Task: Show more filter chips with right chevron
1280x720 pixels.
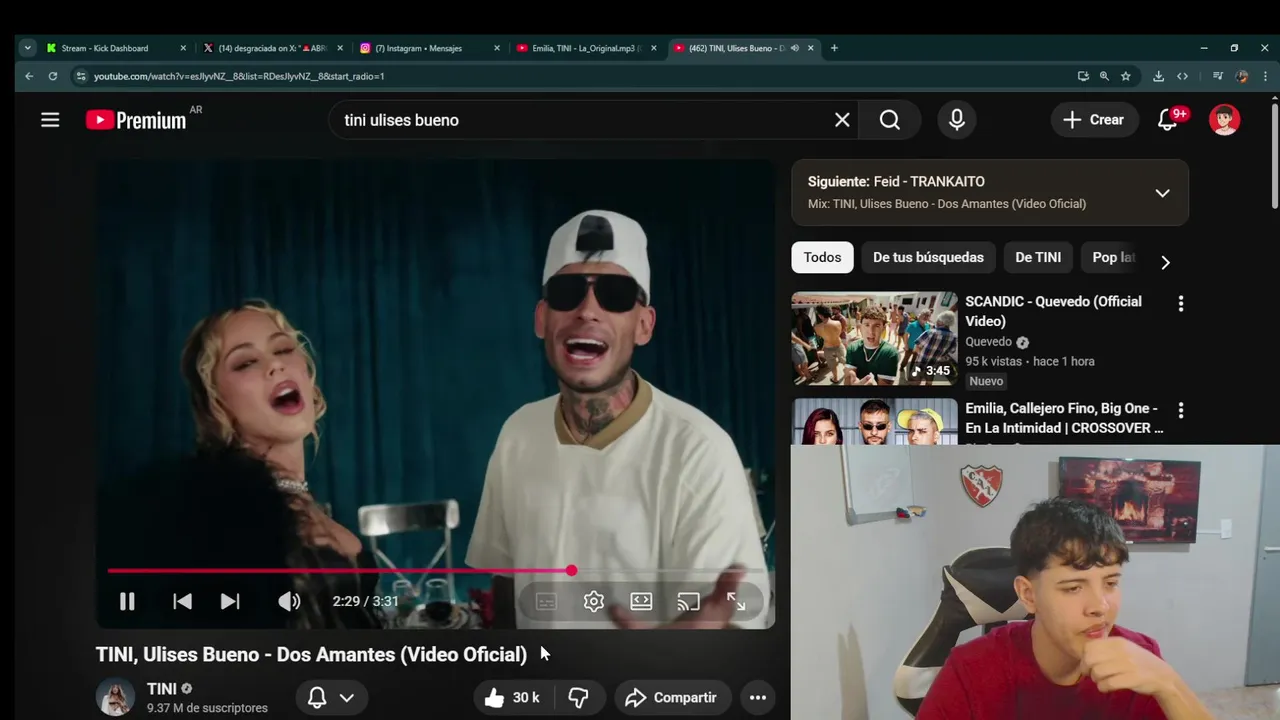Action: 1165,262
